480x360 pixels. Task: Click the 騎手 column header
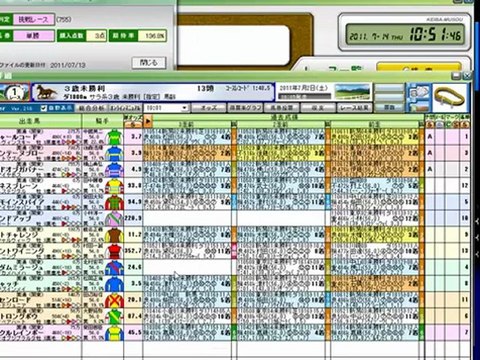pyautogui.click(x=102, y=121)
